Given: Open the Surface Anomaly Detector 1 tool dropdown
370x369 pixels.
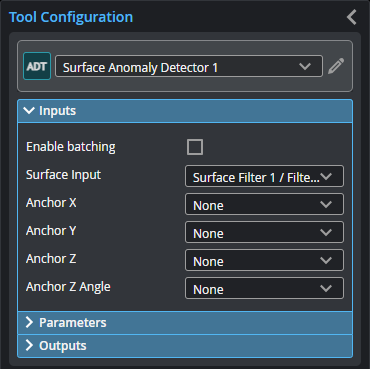Looking at the screenshot, I should (x=189, y=66).
